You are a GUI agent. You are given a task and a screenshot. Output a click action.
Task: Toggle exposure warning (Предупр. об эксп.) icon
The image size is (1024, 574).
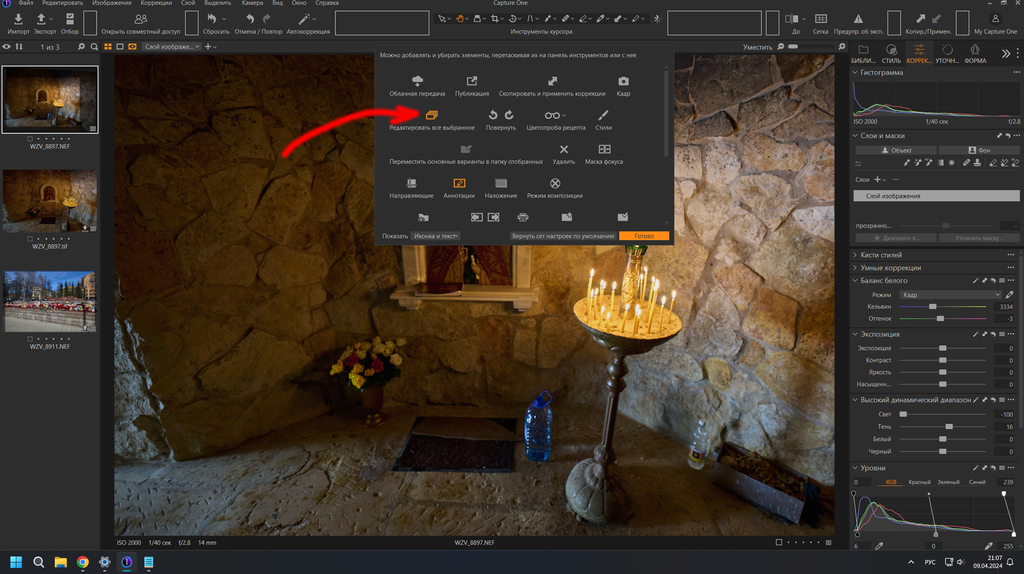point(858,19)
